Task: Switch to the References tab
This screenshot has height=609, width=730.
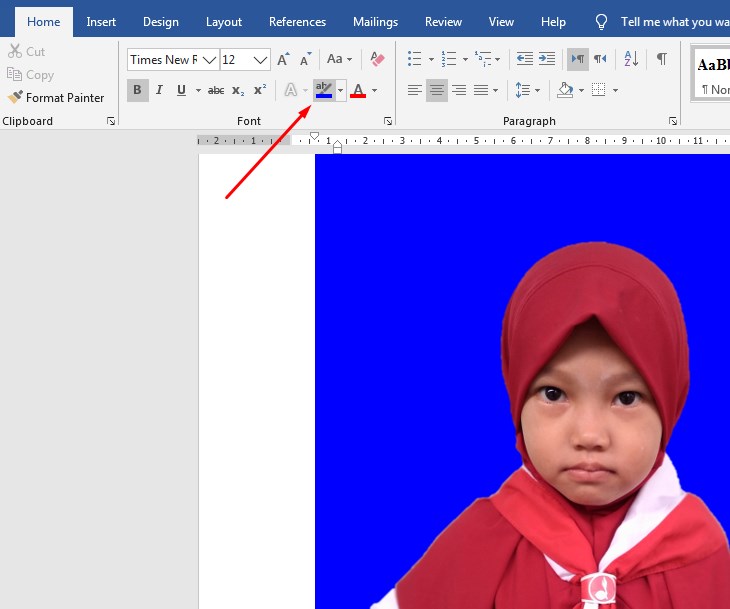Action: [x=297, y=22]
